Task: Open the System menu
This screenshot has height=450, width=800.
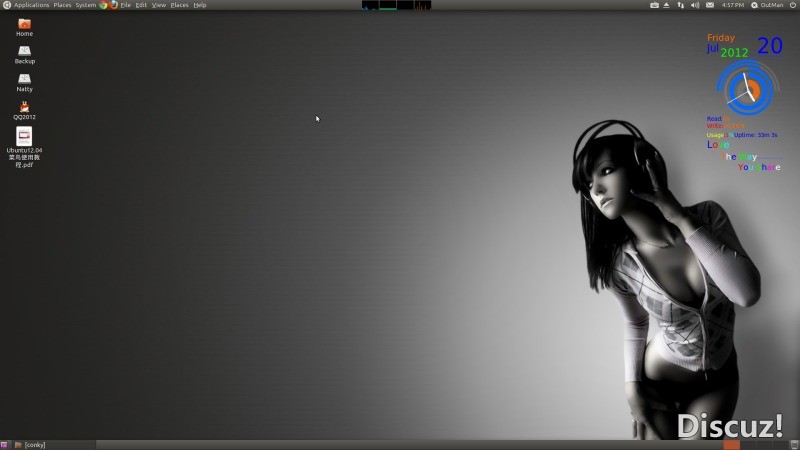Action: point(86,5)
